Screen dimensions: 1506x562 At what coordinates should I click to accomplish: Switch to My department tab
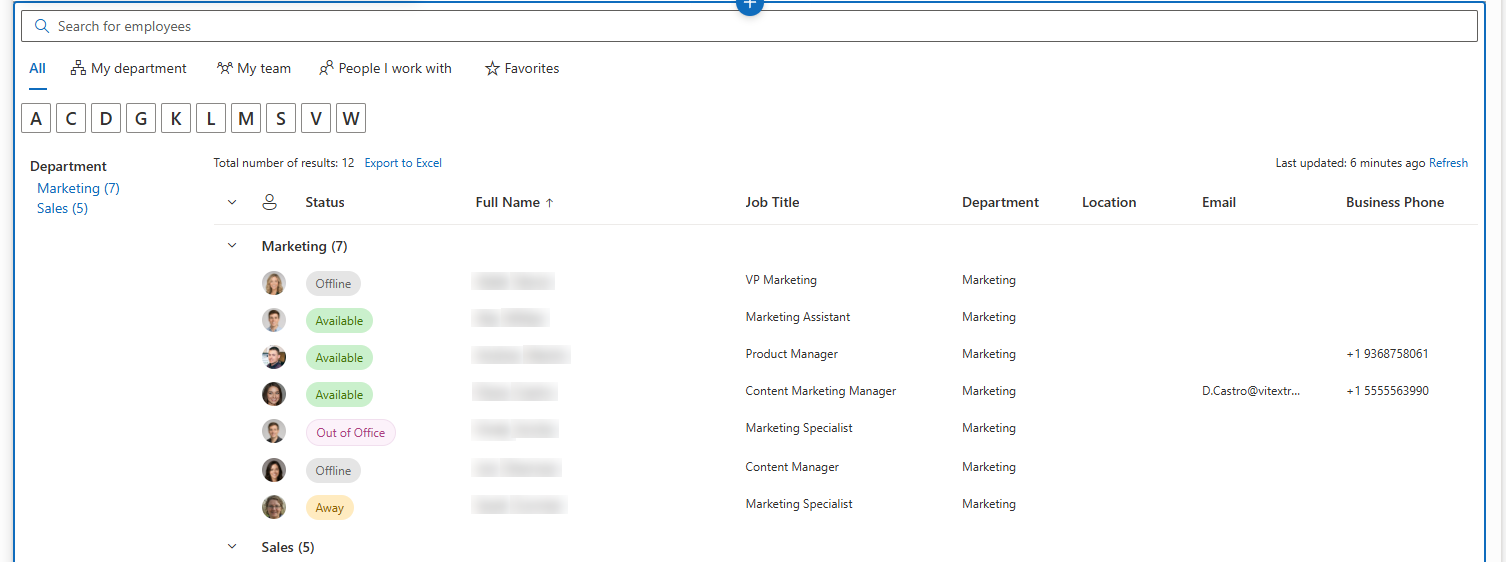pos(128,69)
